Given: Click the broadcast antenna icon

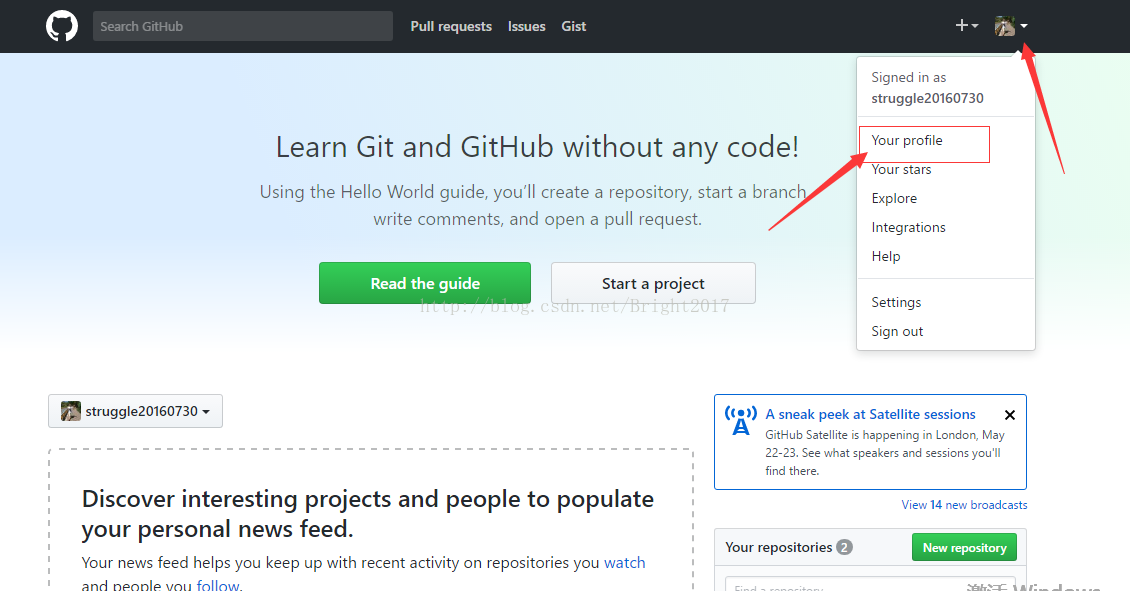Looking at the screenshot, I should pos(741,421).
